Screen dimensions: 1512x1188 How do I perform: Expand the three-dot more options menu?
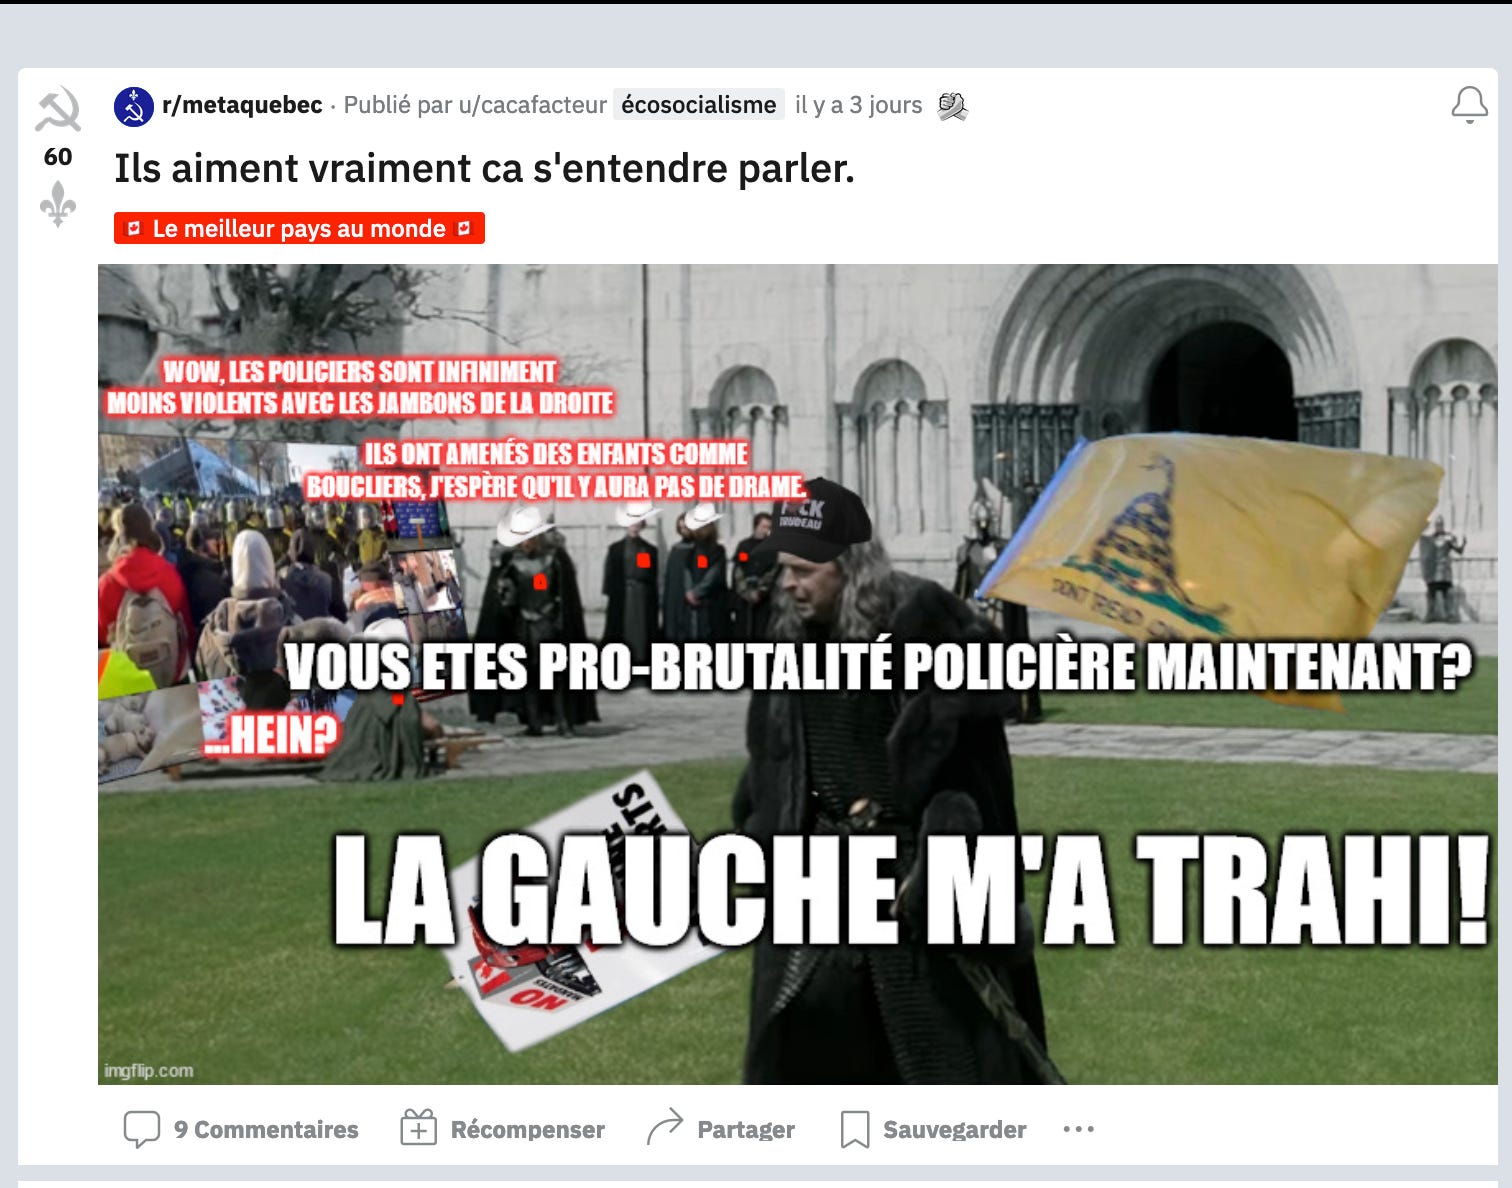(x=1078, y=1129)
